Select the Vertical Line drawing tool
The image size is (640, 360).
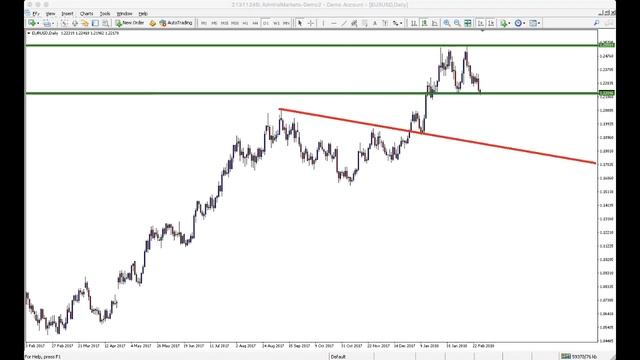[x=323, y=23]
